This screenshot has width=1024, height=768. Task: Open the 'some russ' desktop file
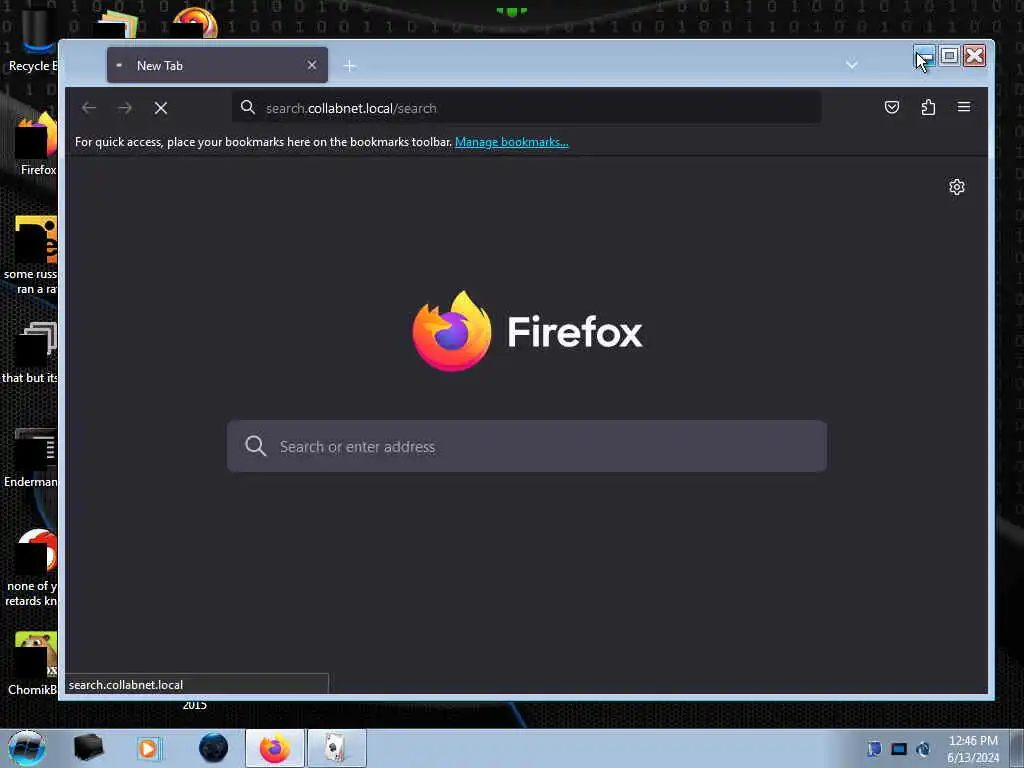click(x=33, y=255)
